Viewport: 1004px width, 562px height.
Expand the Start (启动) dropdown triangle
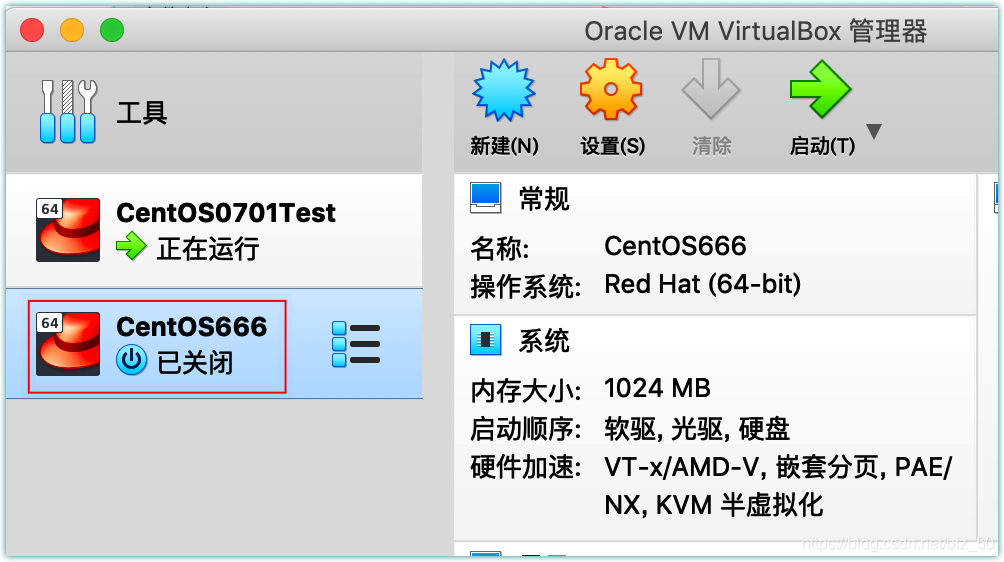coord(873,131)
